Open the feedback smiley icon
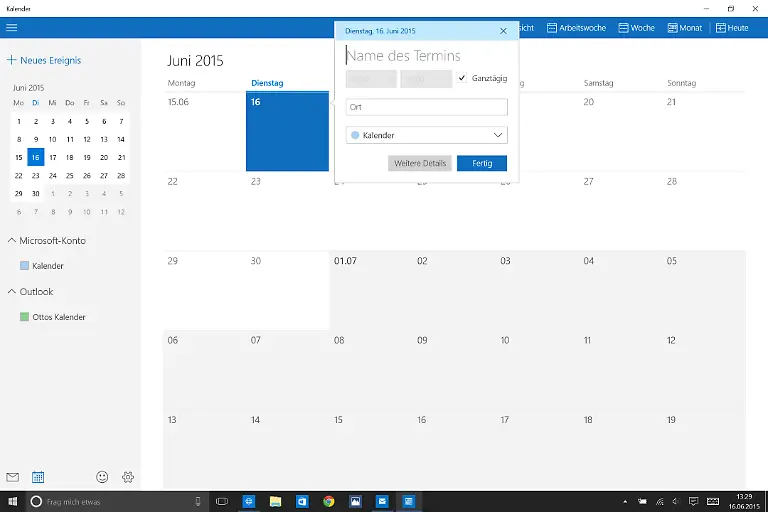768x512 pixels. click(x=102, y=478)
